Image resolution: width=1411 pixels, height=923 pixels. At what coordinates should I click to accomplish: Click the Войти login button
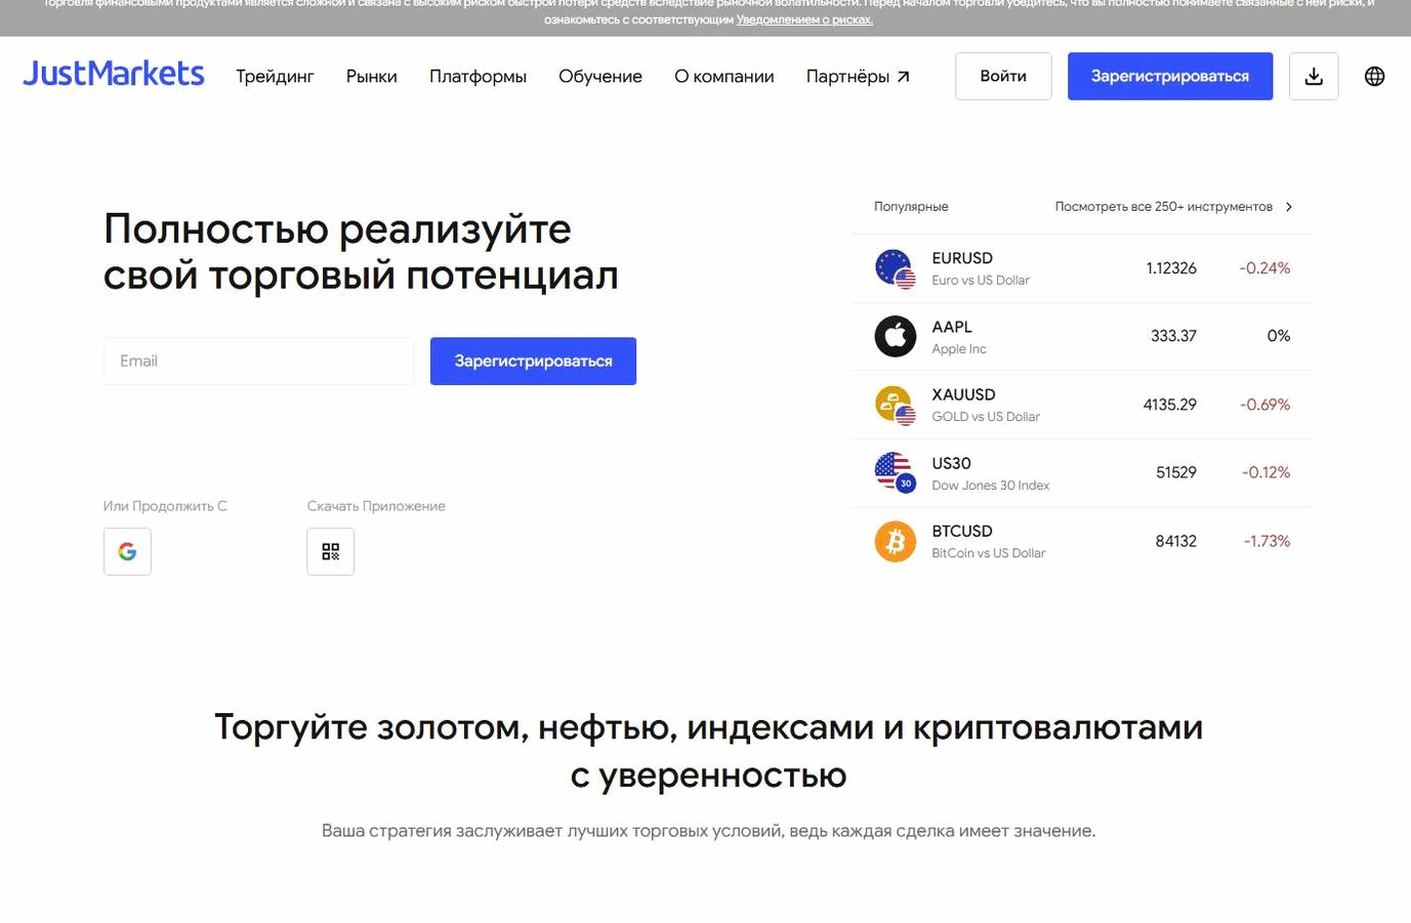[x=1003, y=76]
